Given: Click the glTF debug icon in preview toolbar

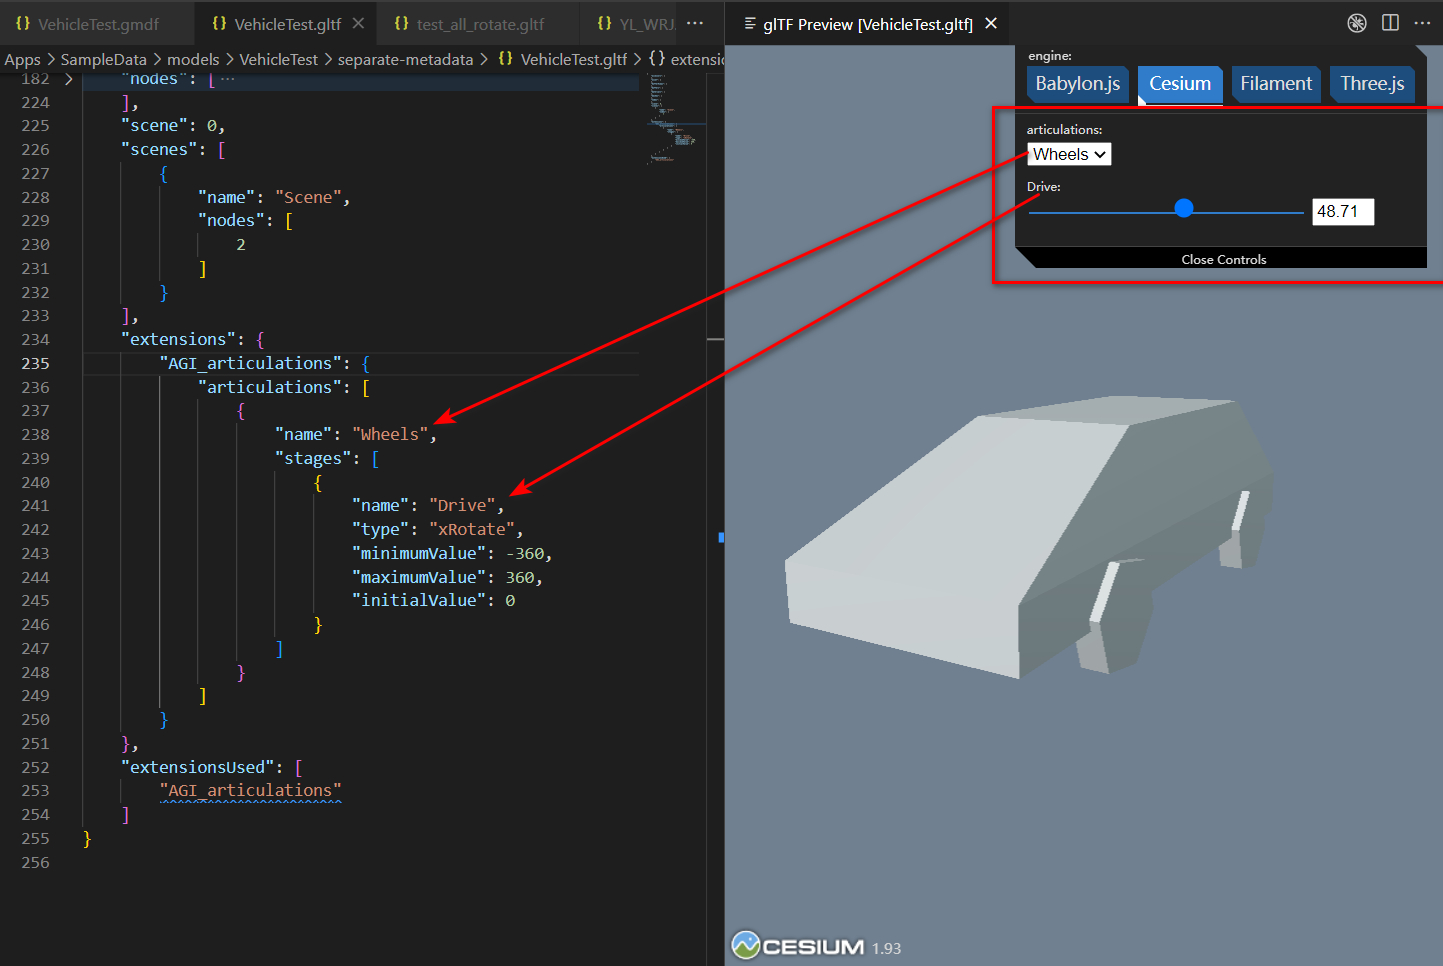Looking at the screenshot, I should 1357,23.
